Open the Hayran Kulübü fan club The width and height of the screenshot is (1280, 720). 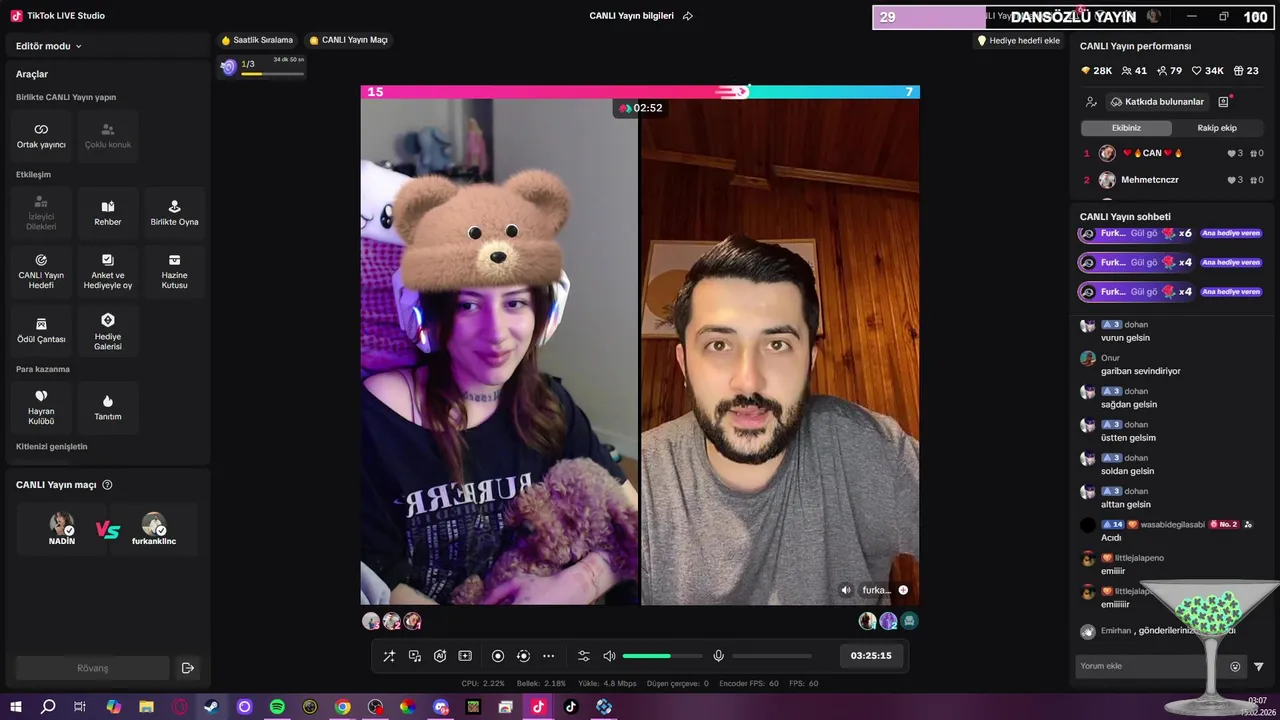coord(41,407)
